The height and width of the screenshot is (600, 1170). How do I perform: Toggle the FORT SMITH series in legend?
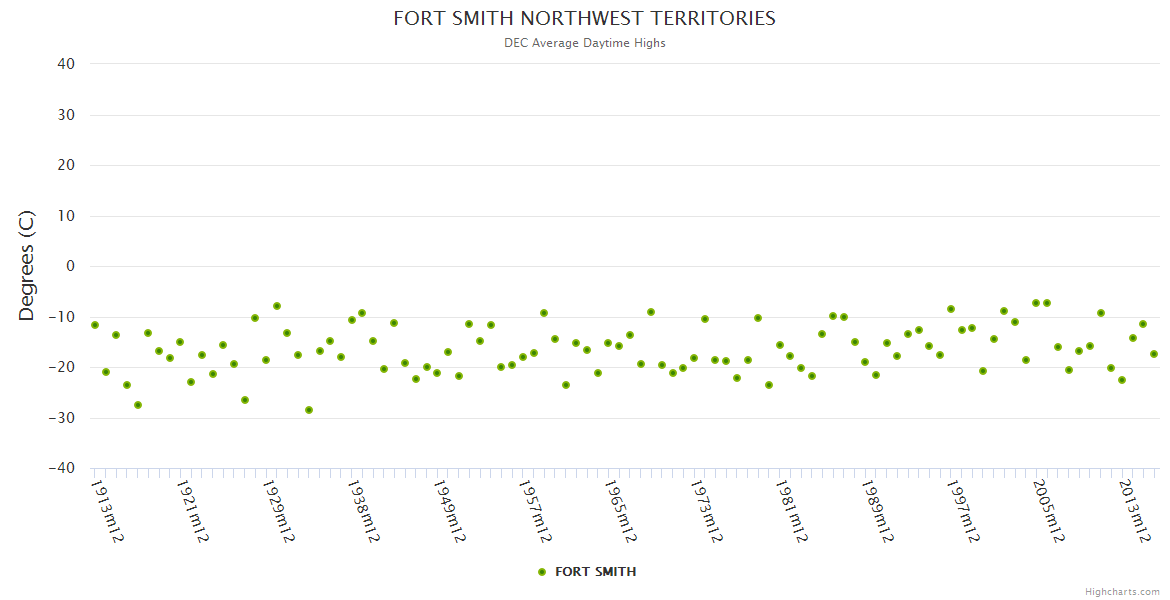(595, 572)
